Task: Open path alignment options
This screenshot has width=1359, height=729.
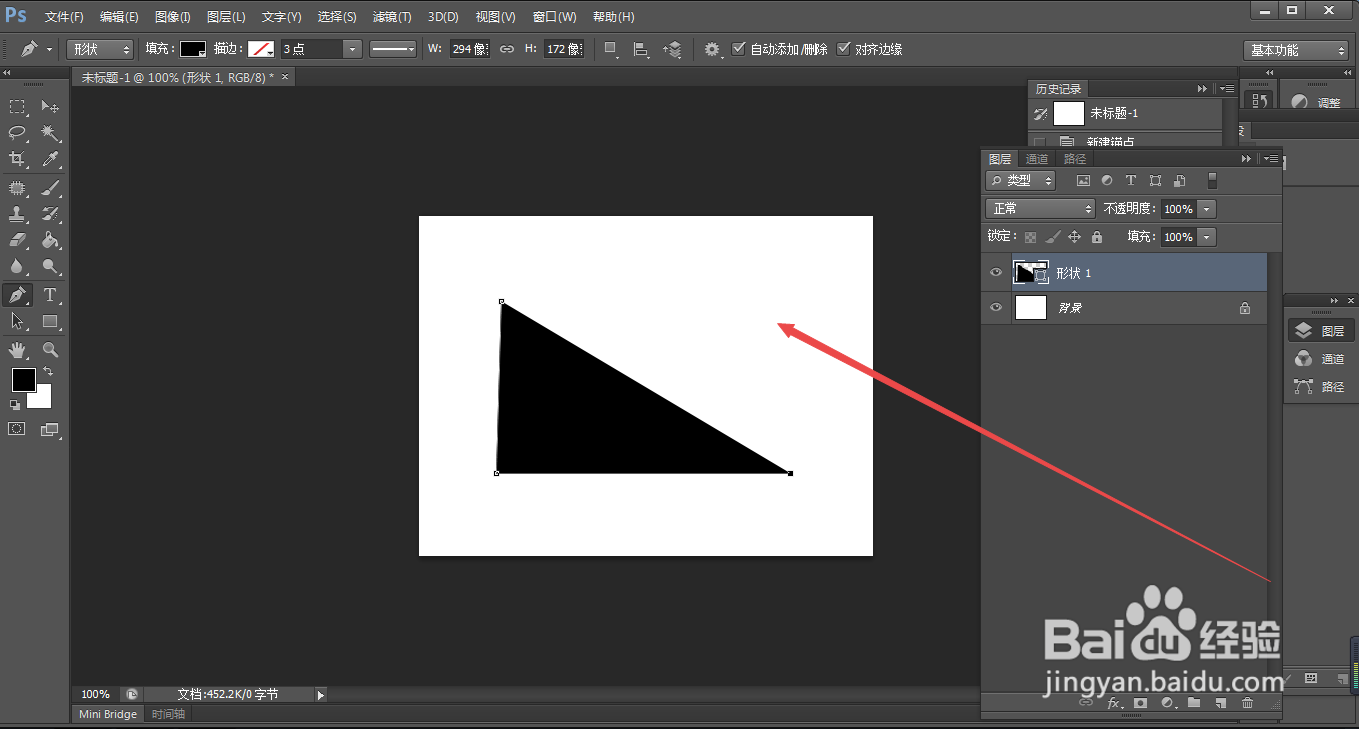Action: (x=642, y=49)
